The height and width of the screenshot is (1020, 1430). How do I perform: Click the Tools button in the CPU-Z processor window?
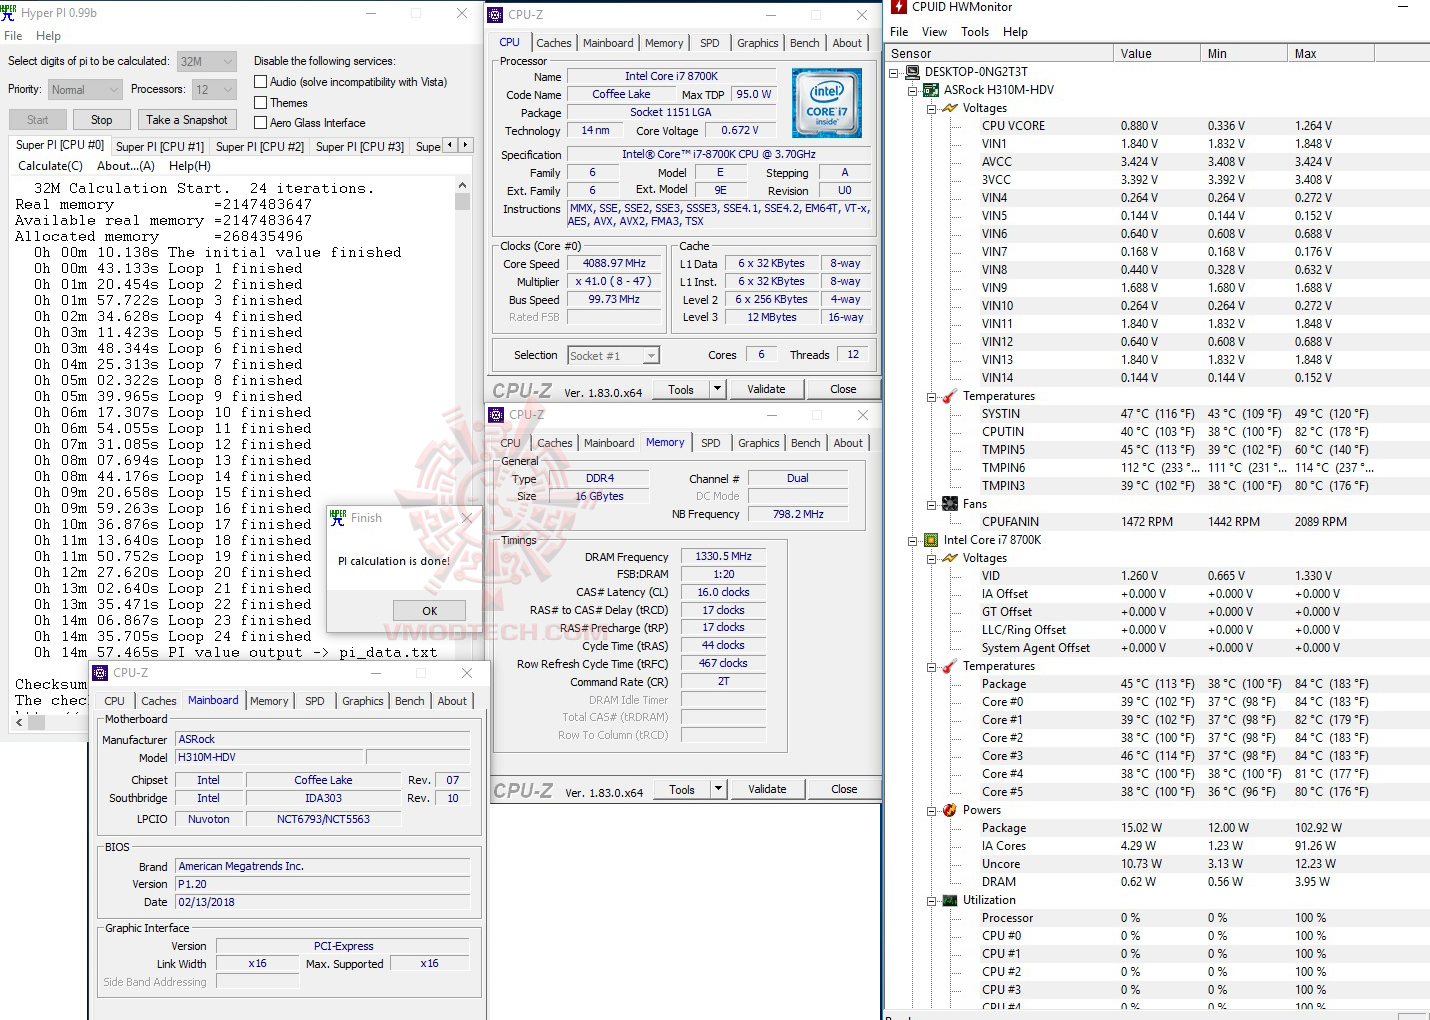tap(681, 389)
